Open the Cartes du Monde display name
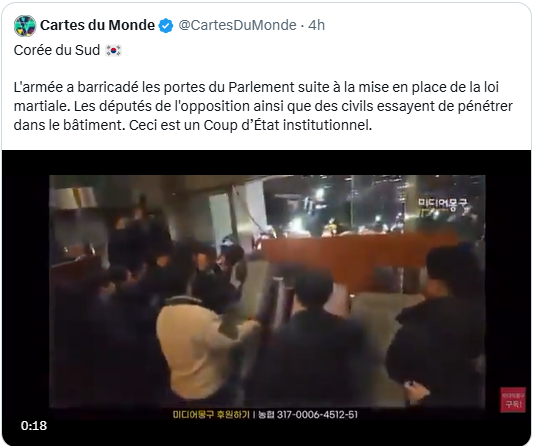This screenshot has width=533, height=446. (97, 25)
